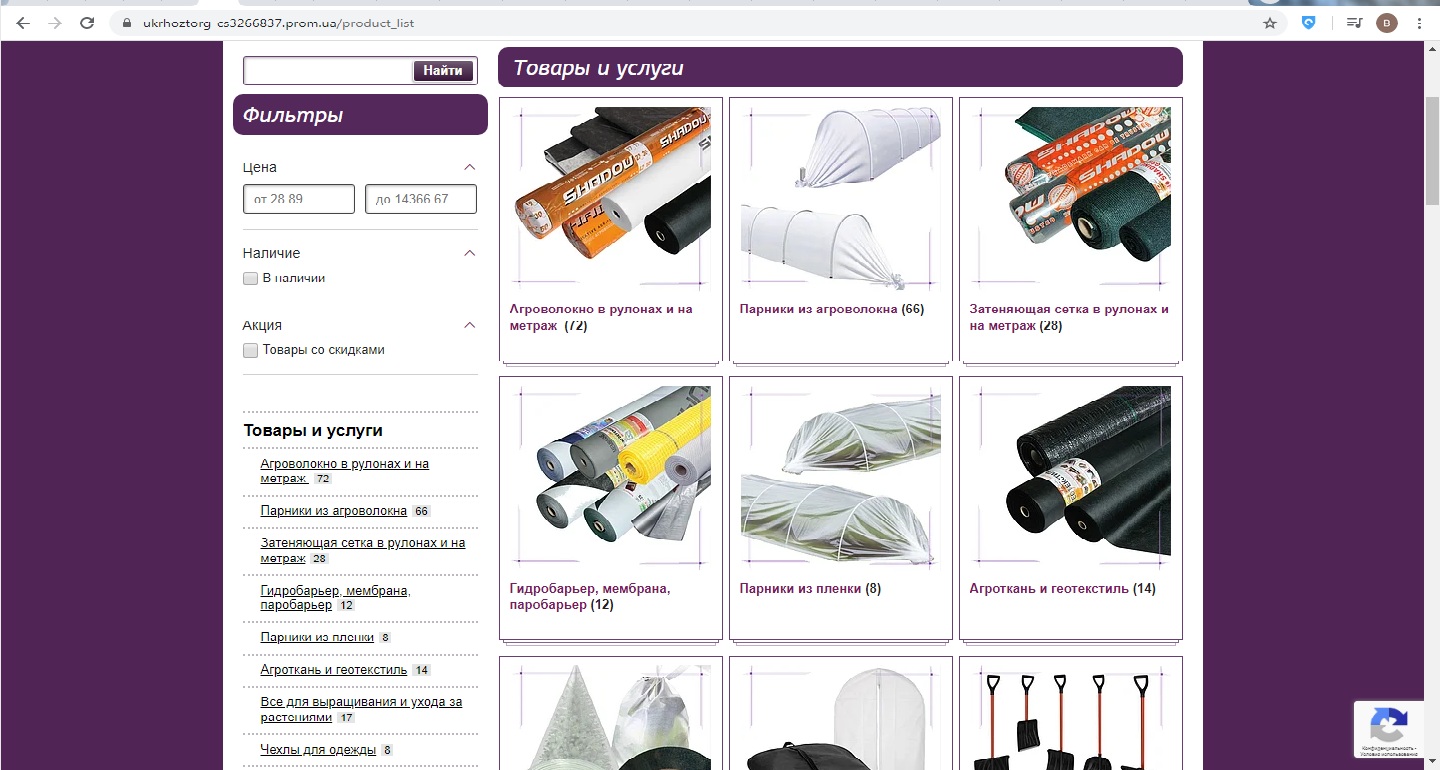View site info via the padlock icon
The height and width of the screenshot is (770, 1440).
[126, 23]
